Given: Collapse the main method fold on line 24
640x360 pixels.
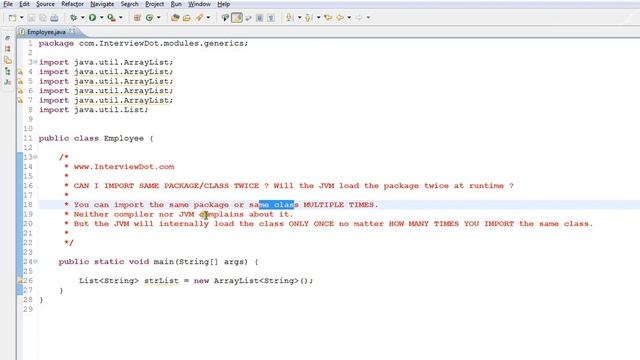Looking at the screenshot, I should click(x=36, y=262).
